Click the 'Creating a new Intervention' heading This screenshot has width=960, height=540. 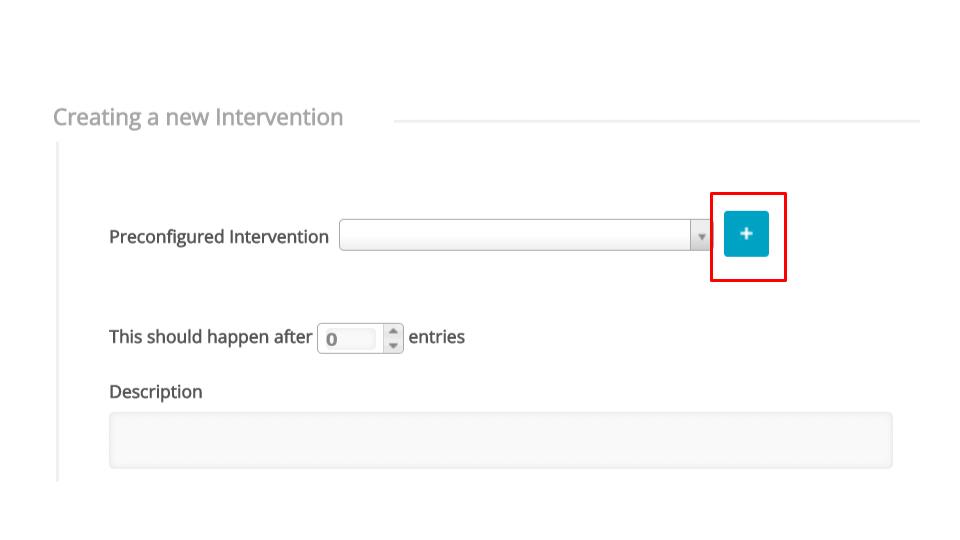coord(197,118)
